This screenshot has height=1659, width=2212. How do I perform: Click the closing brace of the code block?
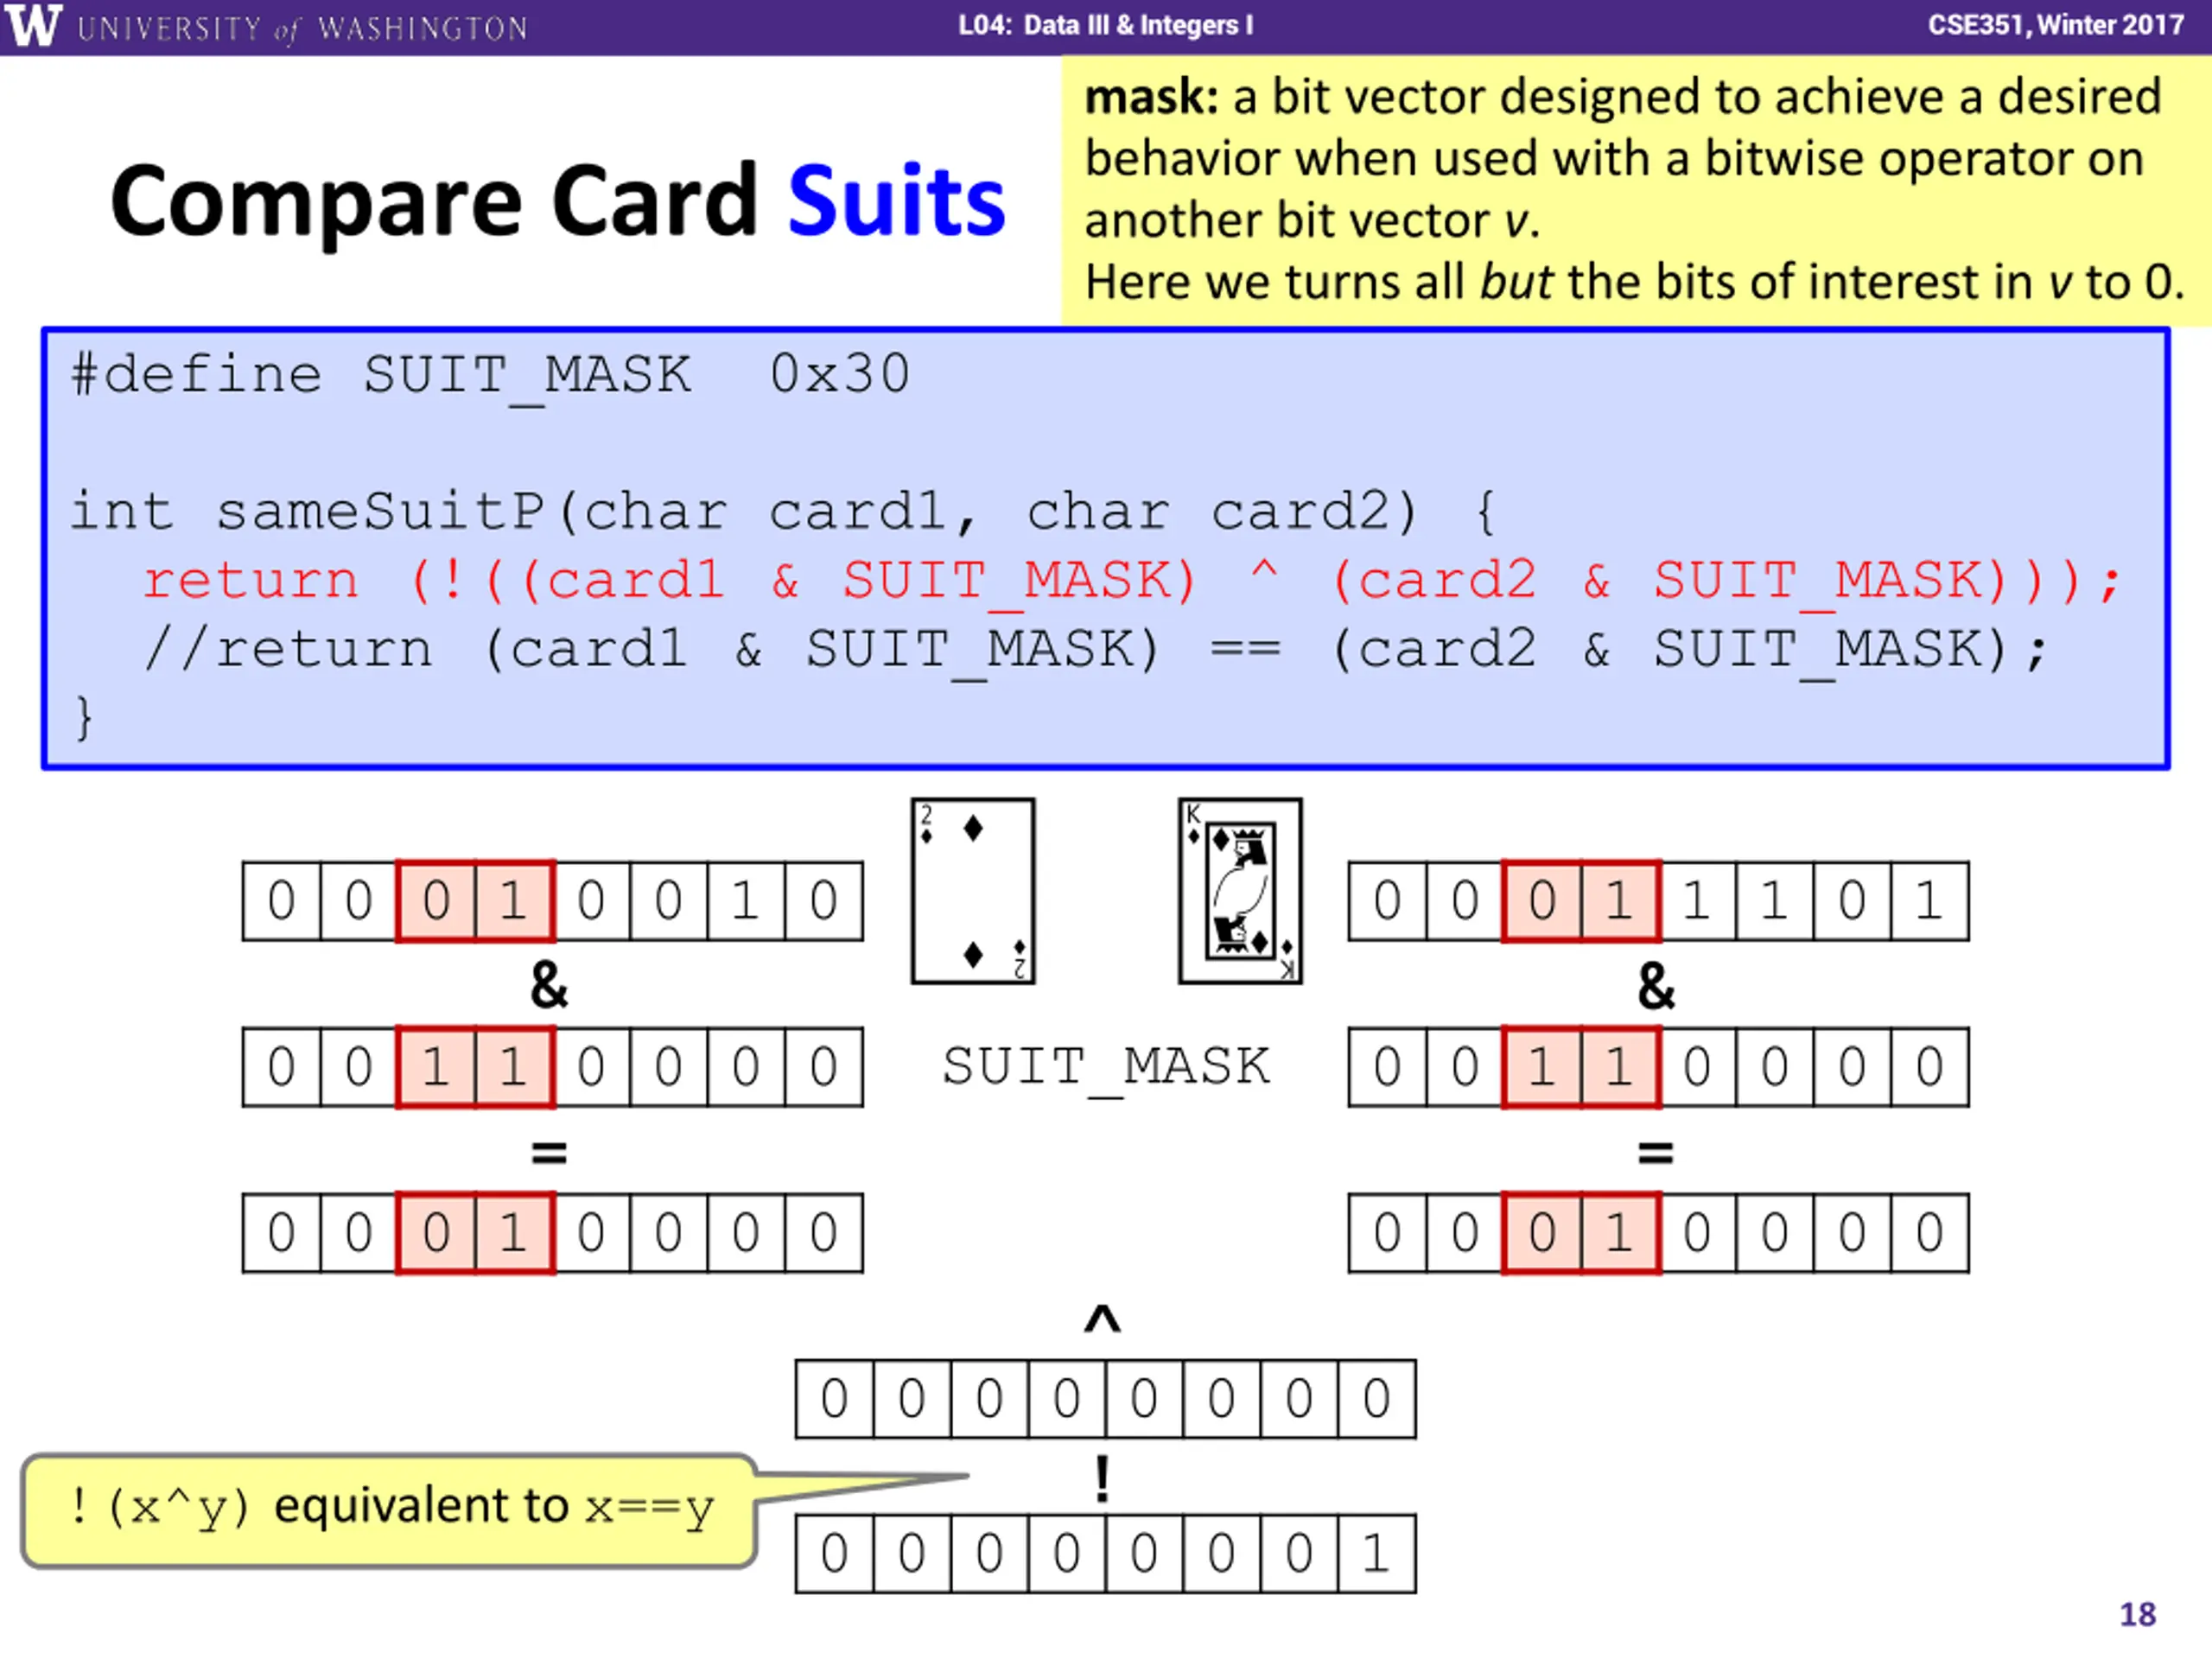coord(84,719)
